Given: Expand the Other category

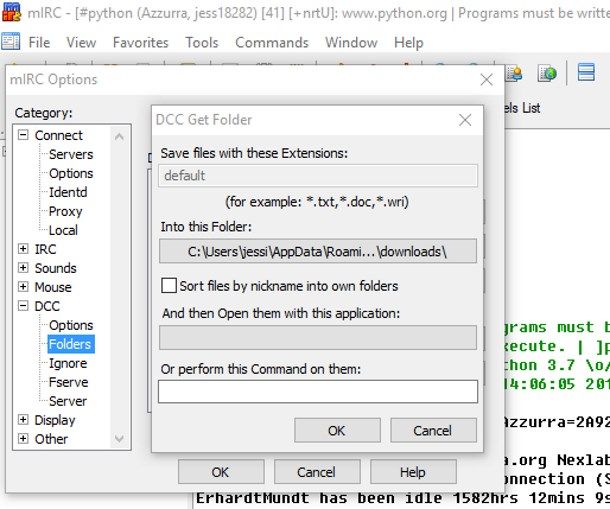Looking at the screenshot, I should (23, 439).
